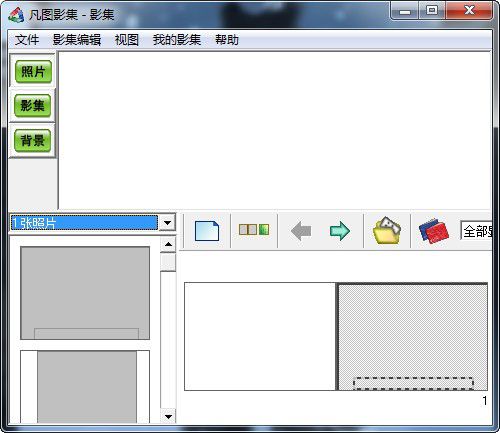Image resolution: width=500 pixels, height=433 pixels.
Task: Click the red and blue albums icon
Action: click(434, 231)
